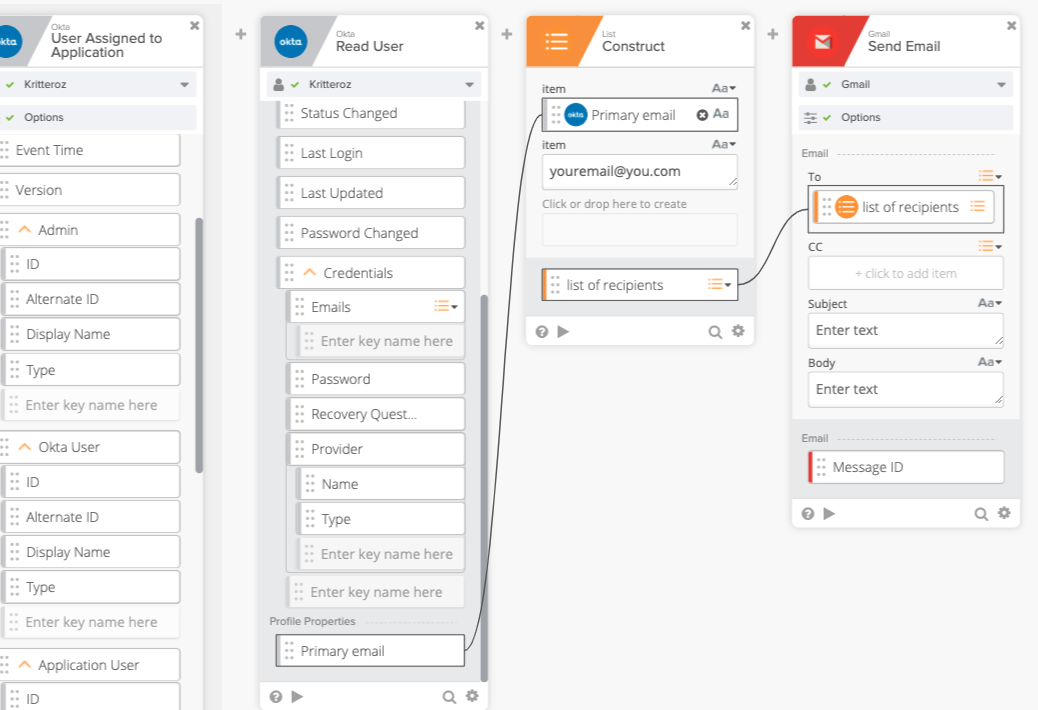
Task: Click Options on Send Email card
Action: [x=860, y=117]
